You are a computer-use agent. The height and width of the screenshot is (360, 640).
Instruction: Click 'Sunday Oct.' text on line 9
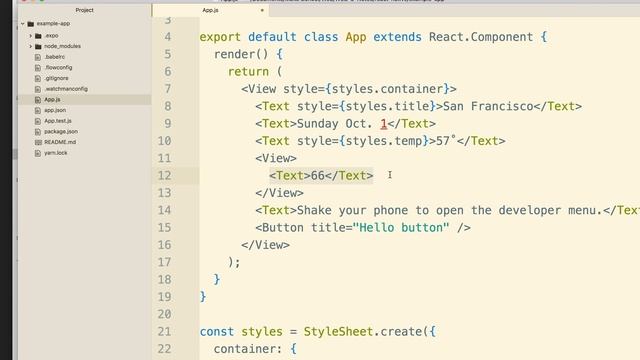click(x=335, y=124)
